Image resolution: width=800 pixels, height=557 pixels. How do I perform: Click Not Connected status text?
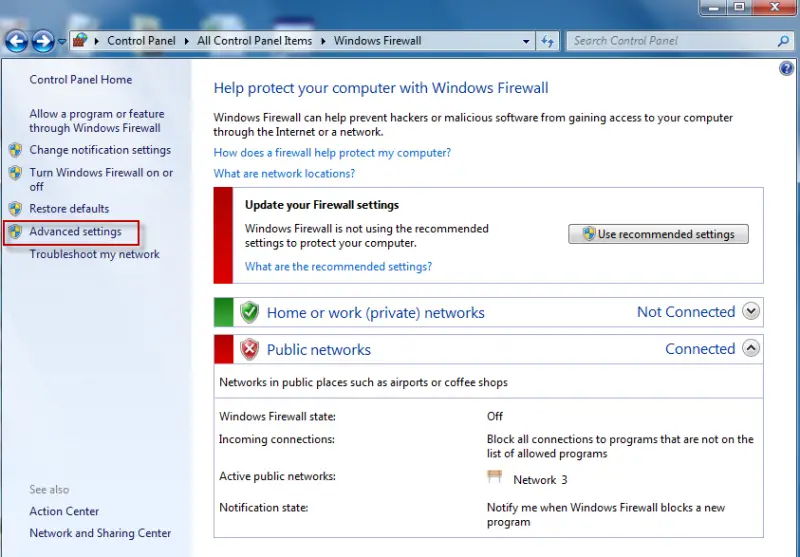pyautogui.click(x=686, y=312)
